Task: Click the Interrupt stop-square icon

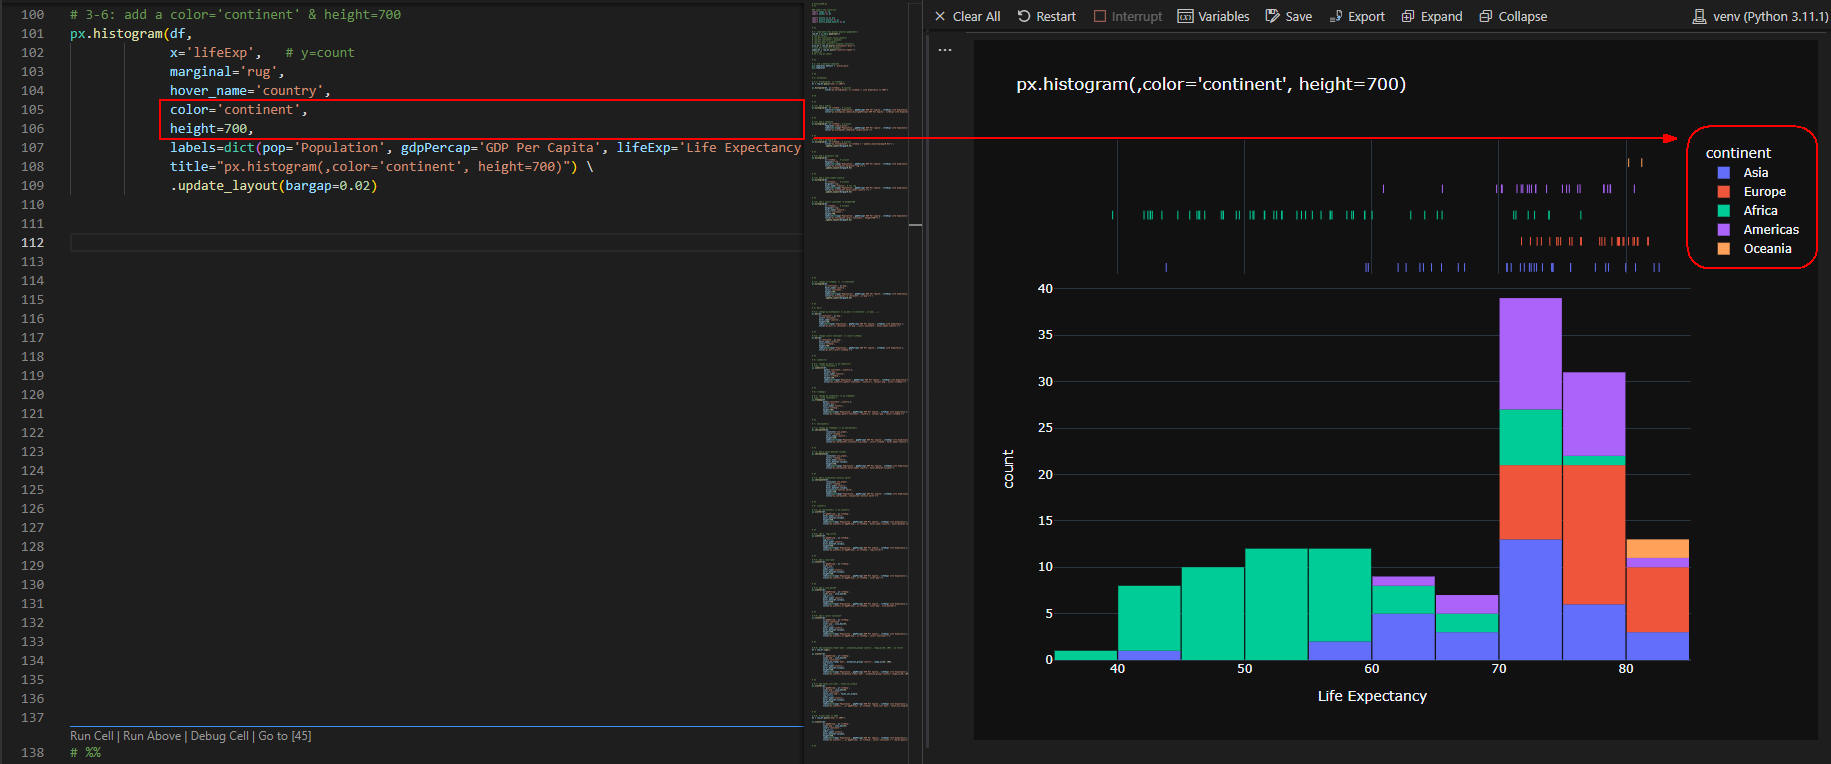Action: (1100, 16)
